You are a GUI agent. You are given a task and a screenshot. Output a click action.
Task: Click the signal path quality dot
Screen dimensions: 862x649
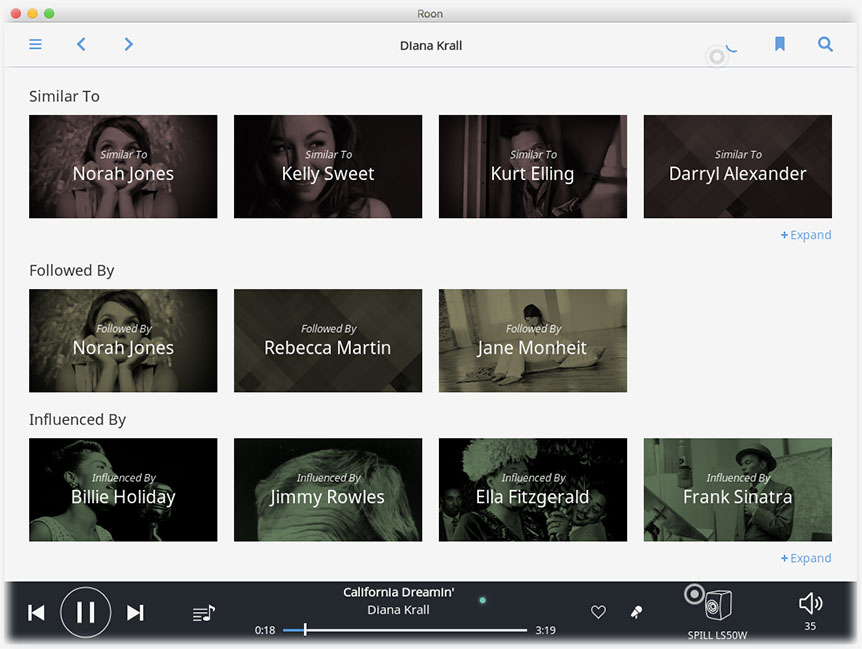pyautogui.click(x=483, y=600)
